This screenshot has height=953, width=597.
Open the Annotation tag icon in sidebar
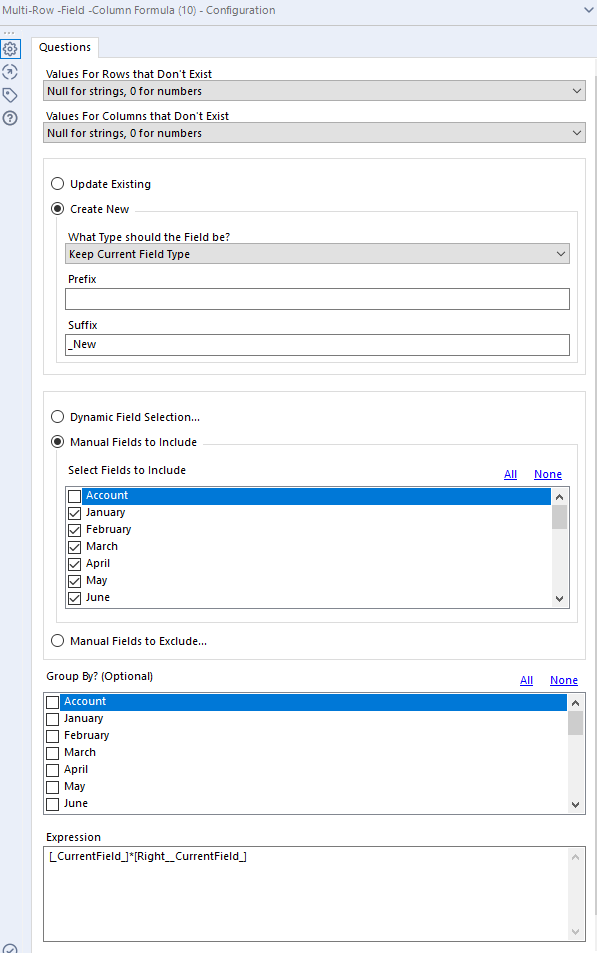click(10, 95)
